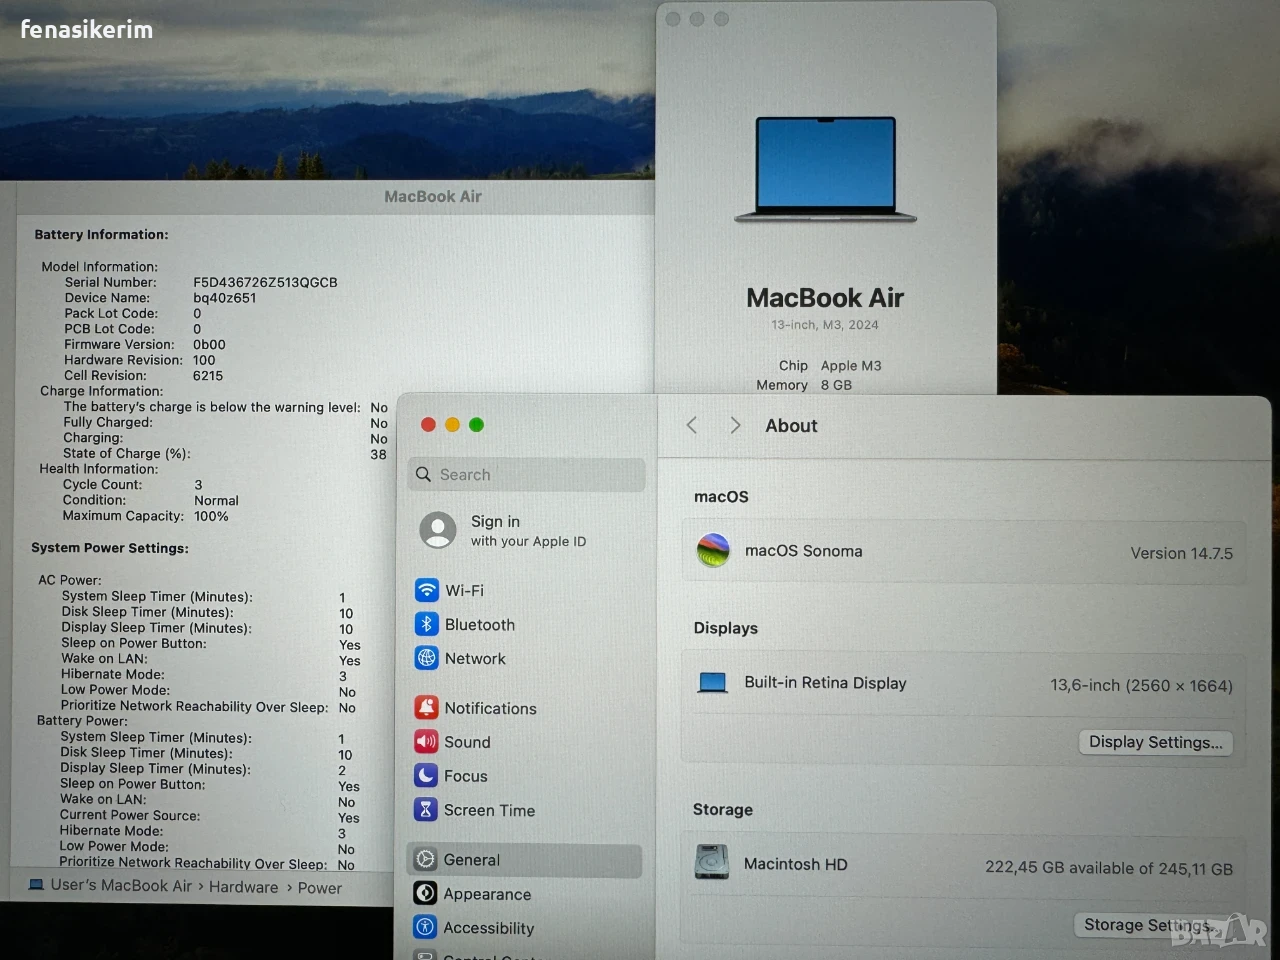This screenshot has width=1280, height=960.
Task: Click Power in the path bar
Action: click(320, 888)
